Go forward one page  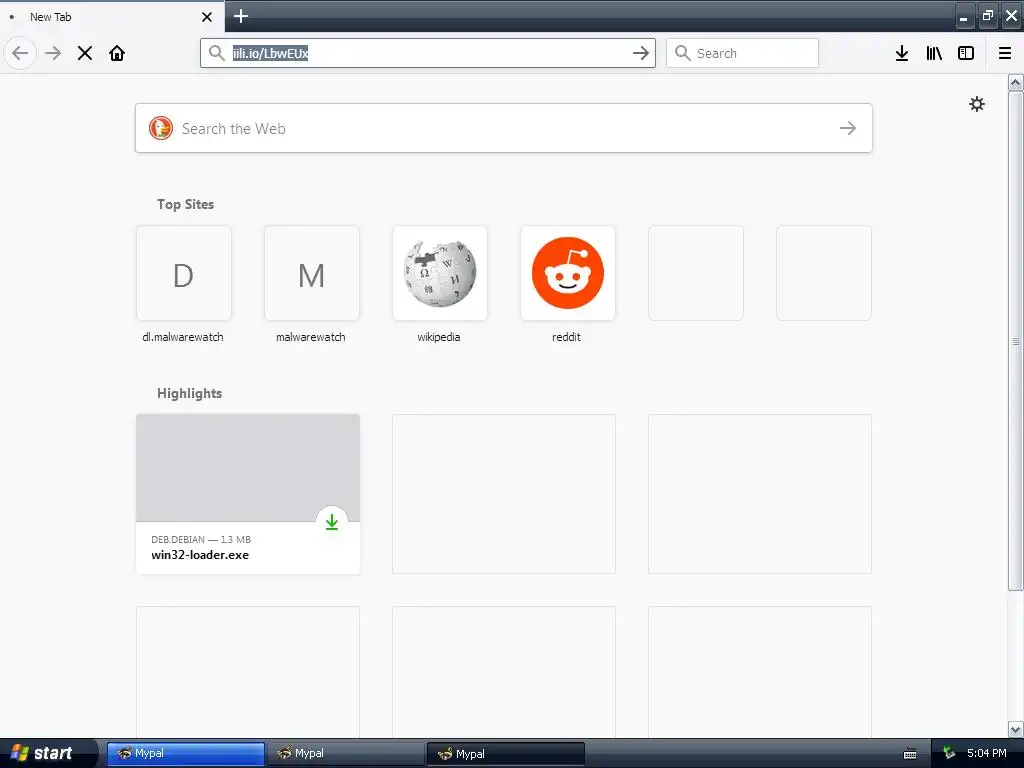click(x=53, y=53)
